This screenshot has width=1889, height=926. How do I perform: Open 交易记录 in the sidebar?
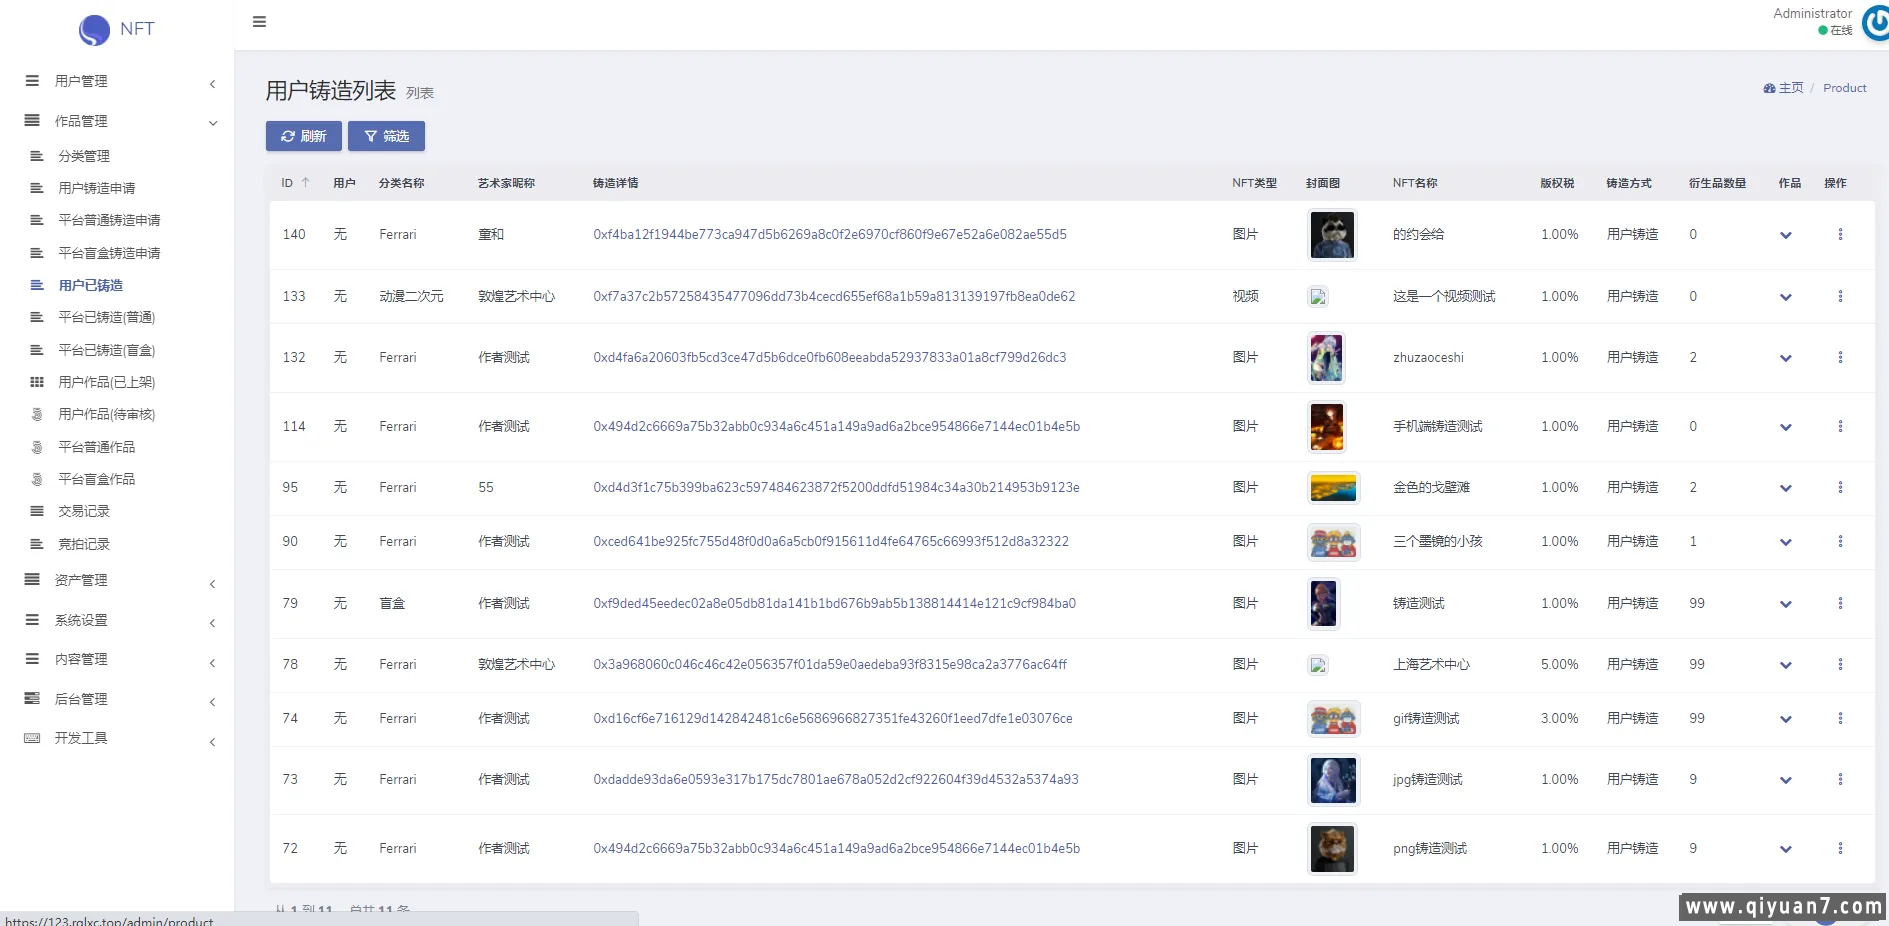pos(84,511)
